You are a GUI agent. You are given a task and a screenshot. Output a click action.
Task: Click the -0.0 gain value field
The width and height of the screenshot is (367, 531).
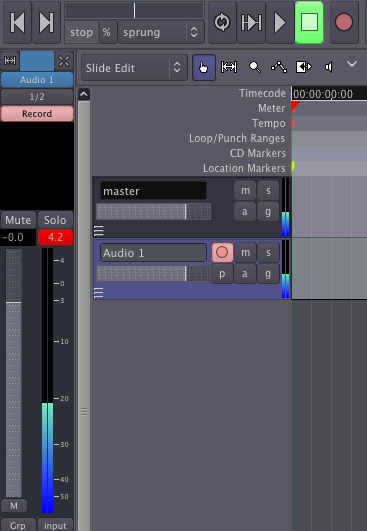click(x=18, y=237)
